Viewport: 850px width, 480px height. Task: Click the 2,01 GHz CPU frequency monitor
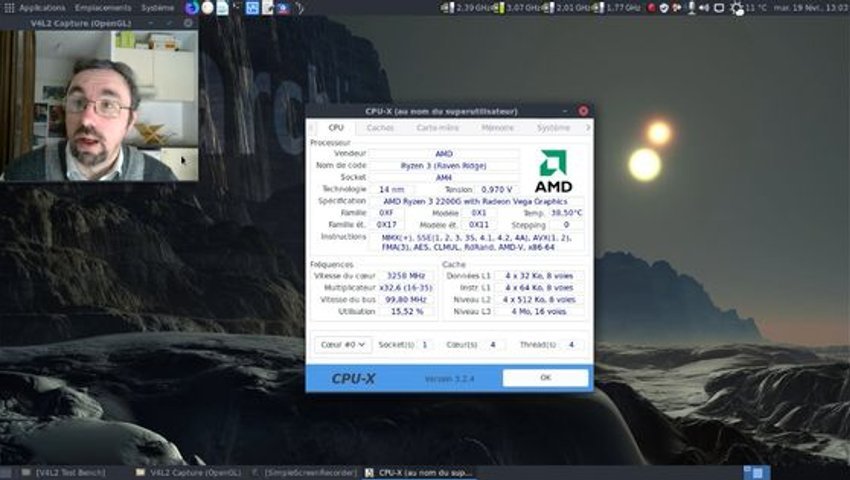pyautogui.click(x=566, y=8)
